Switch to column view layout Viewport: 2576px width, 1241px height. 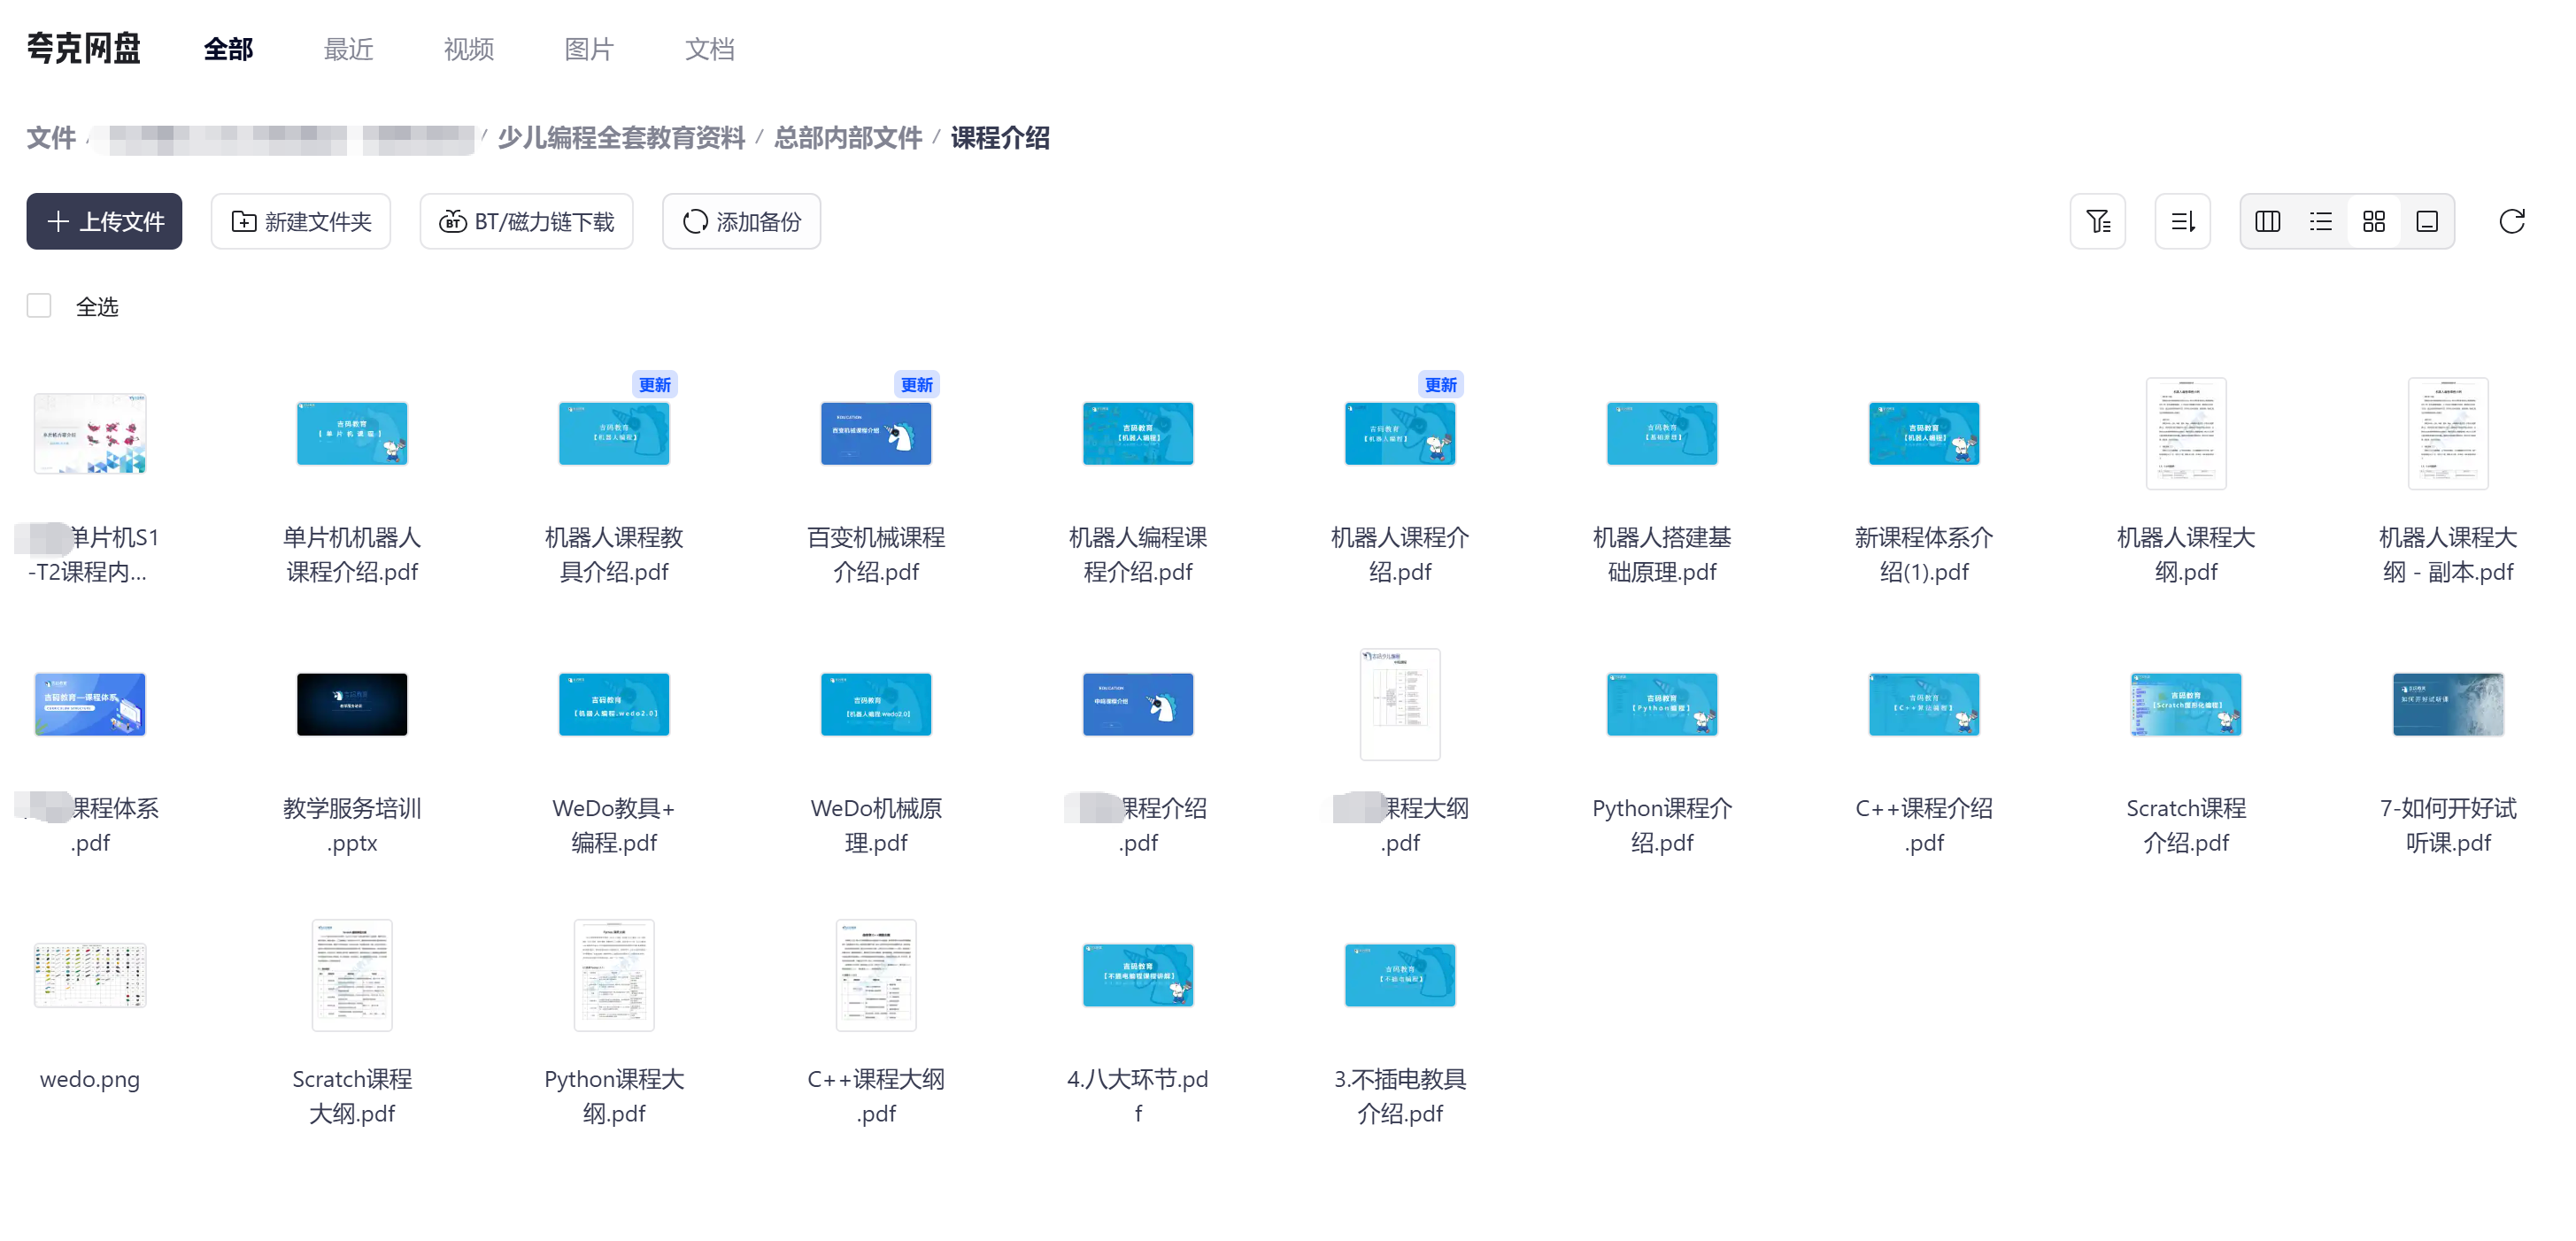(2267, 221)
